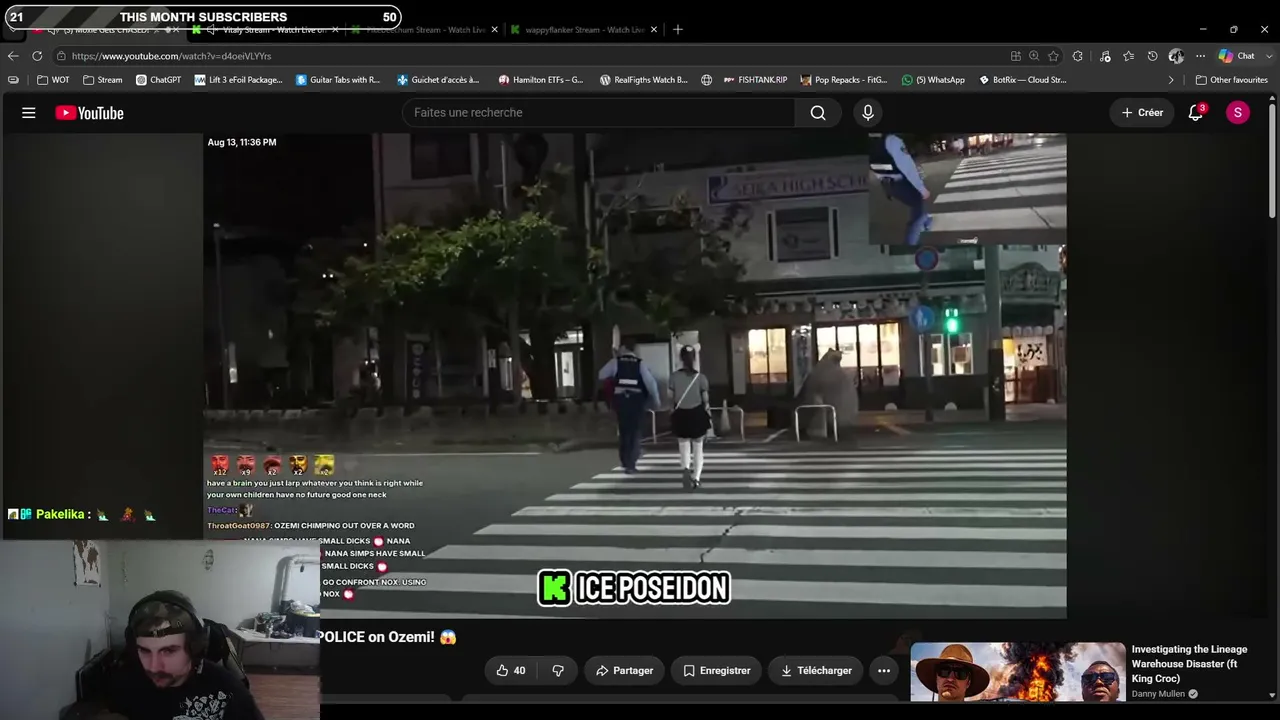Go back to the previous page
The height and width of the screenshot is (720, 1280).
tap(13, 56)
